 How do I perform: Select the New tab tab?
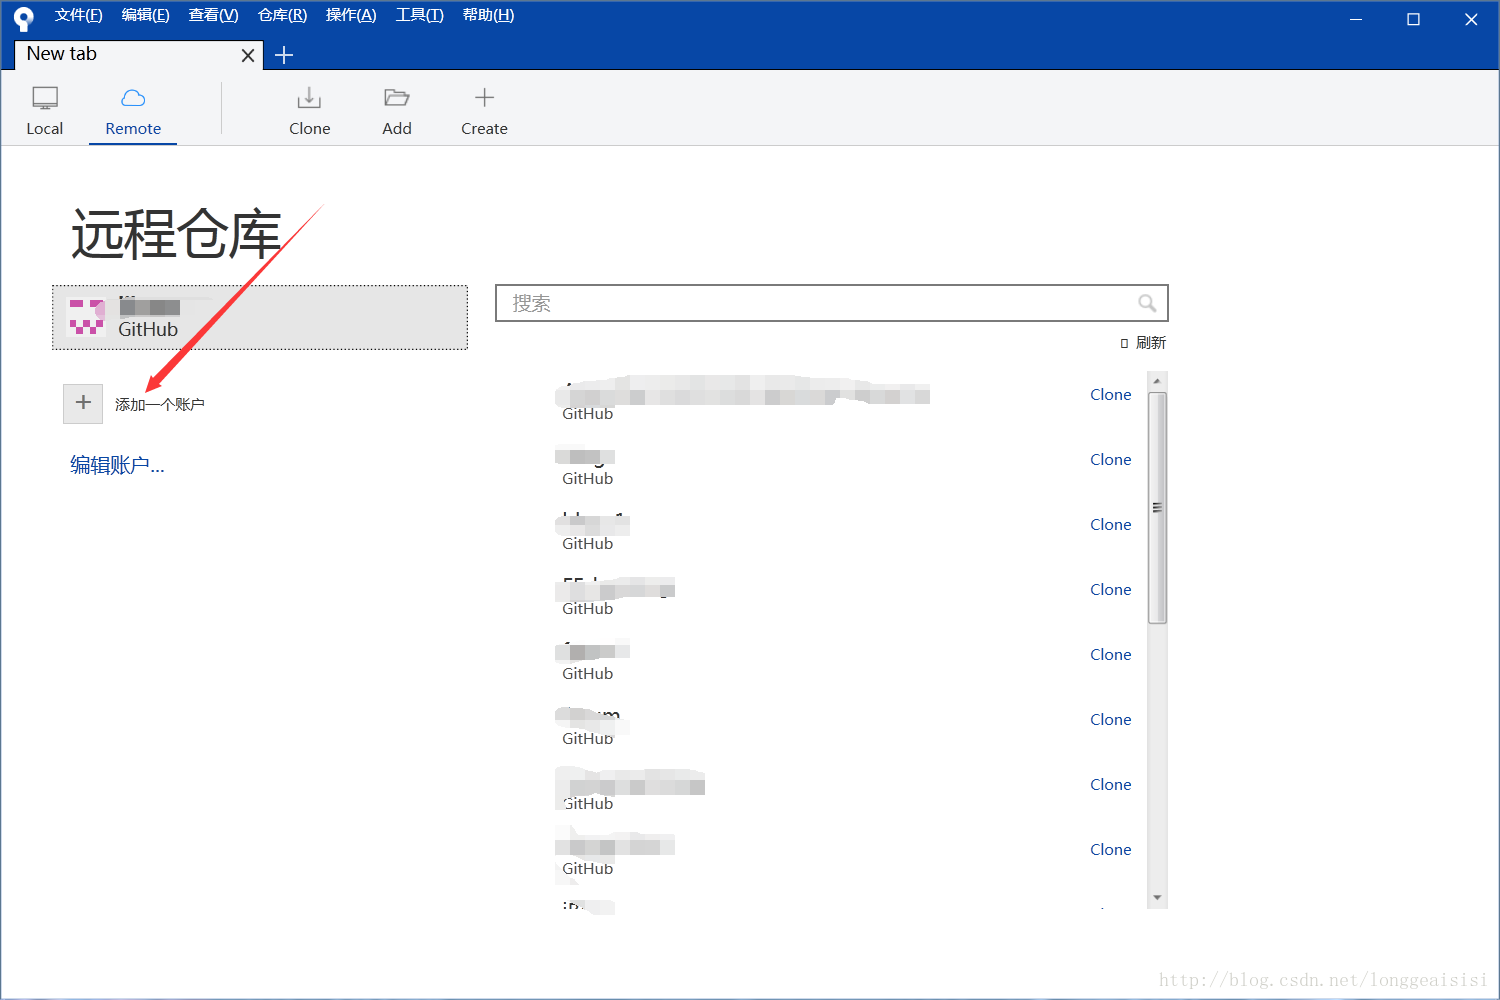pyautogui.click(x=139, y=55)
